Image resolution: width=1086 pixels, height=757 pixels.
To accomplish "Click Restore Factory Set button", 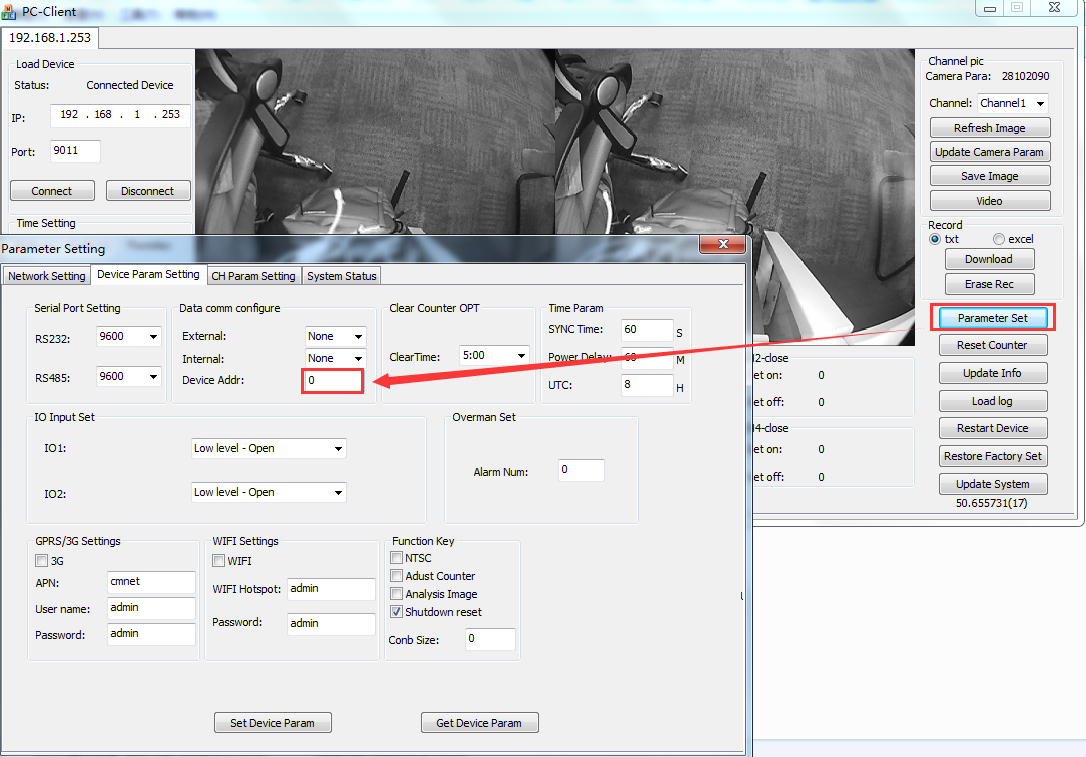I will coord(992,456).
